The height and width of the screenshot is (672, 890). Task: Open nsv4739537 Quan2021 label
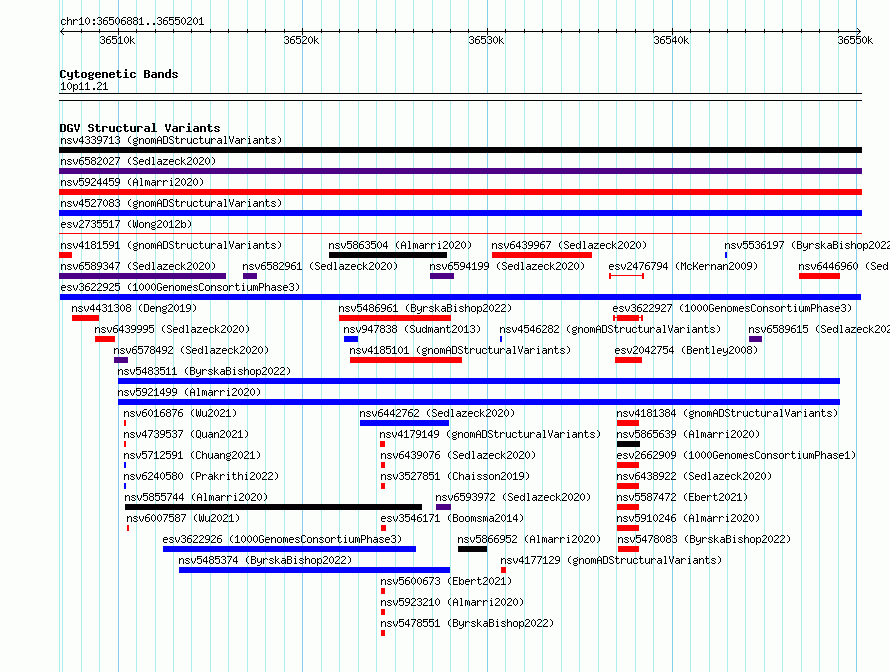[186, 434]
